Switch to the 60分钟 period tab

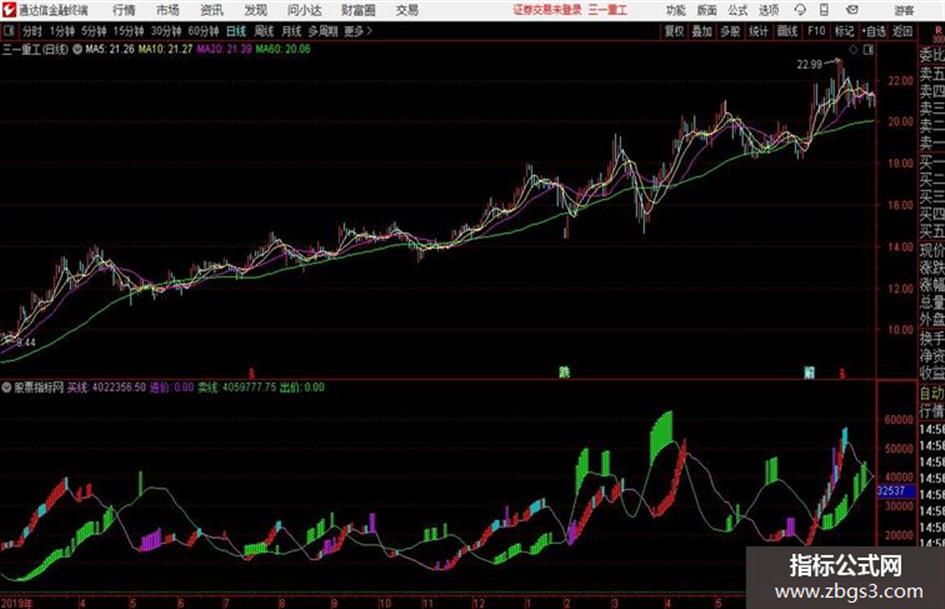point(204,31)
